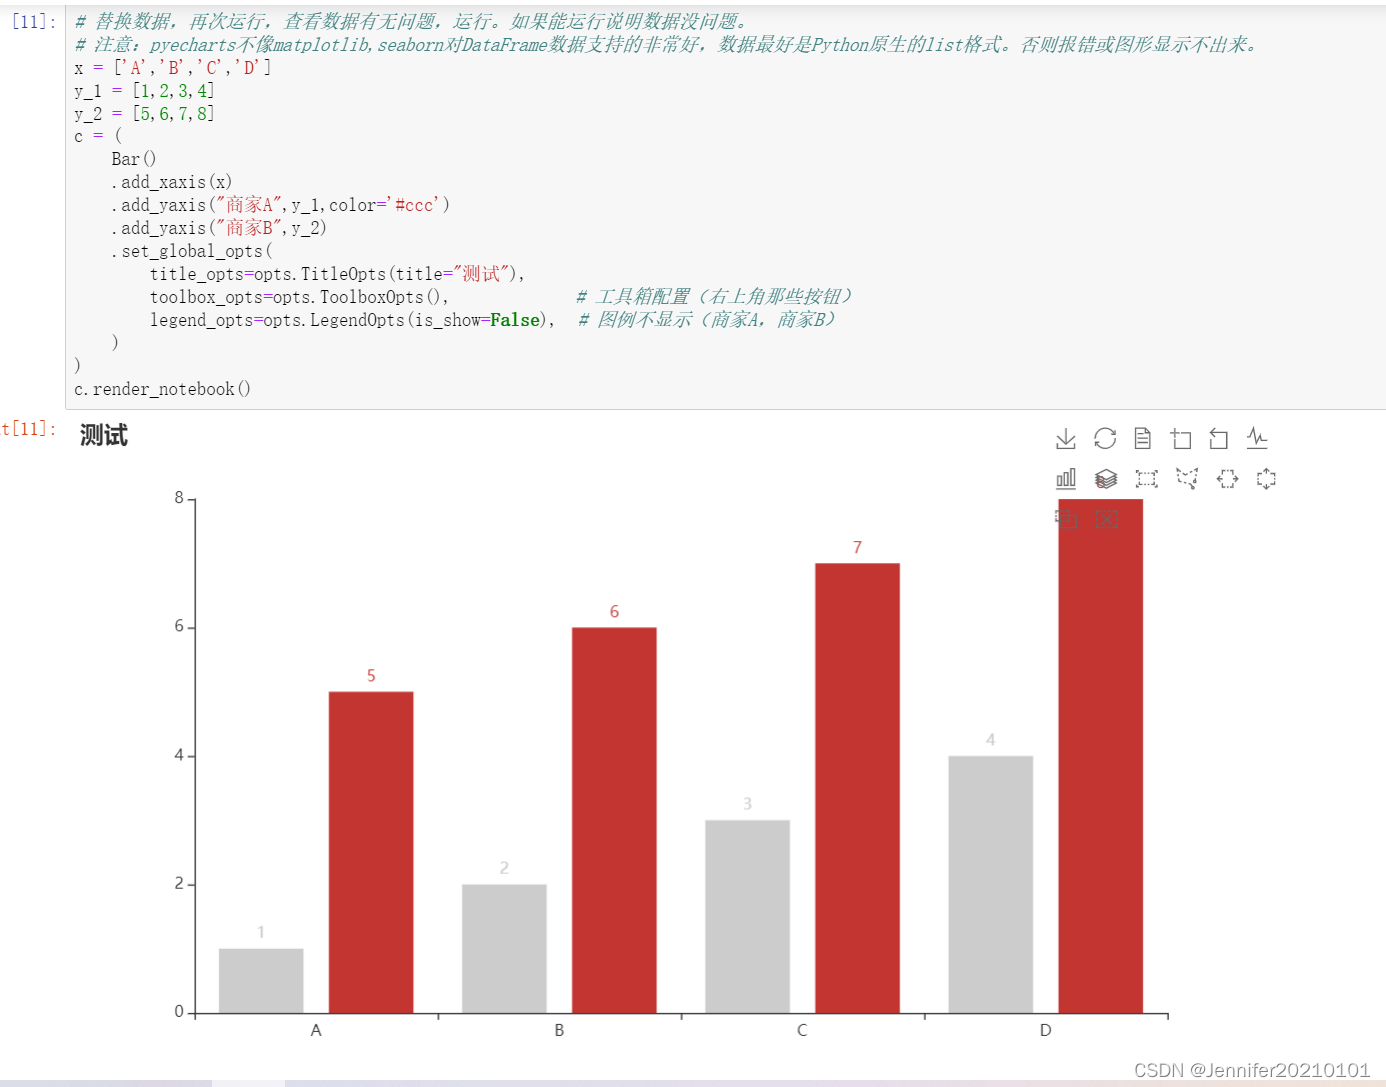Image resolution: width=1386 pixels, height=1087 pixels.
Task: Click x-axis label B
Action: pyautogui.click(x=559, y=1030)
